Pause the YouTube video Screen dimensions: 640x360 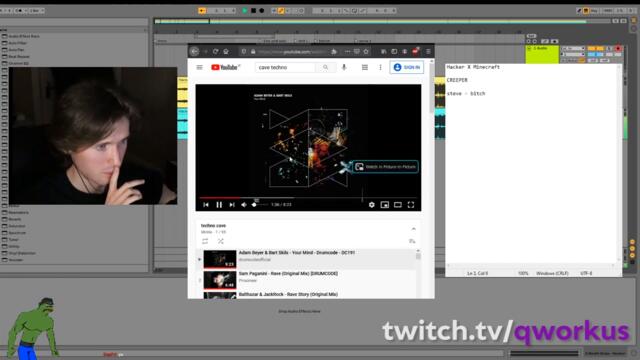pyautogui.click(x=219, y=205)
